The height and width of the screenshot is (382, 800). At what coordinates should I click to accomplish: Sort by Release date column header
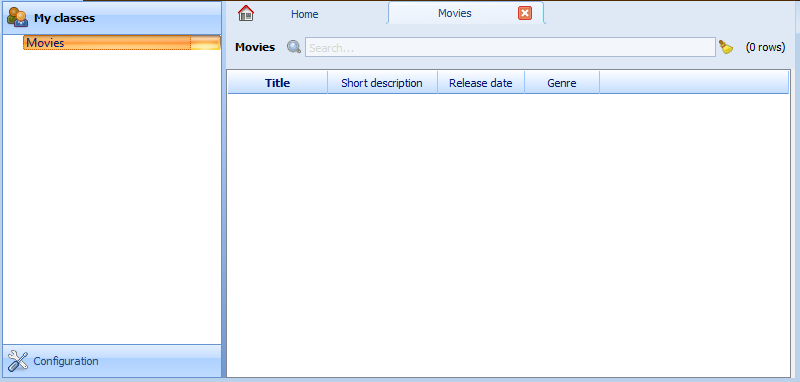pyautogui.click(x=481, y=83)
